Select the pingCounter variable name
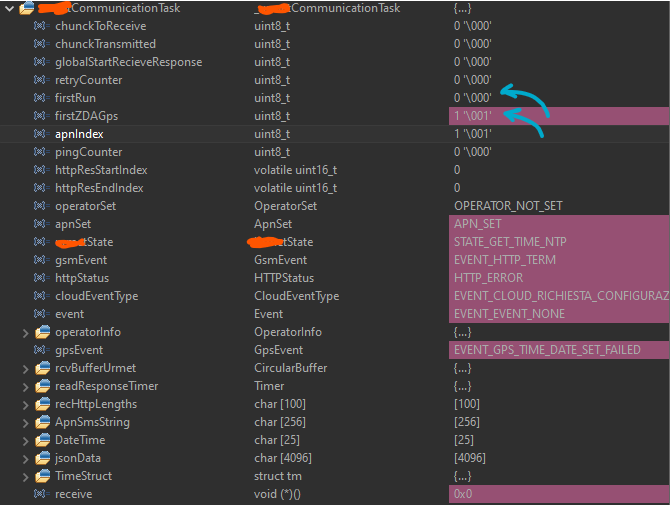The image size is (670, 505). point(88,152)
